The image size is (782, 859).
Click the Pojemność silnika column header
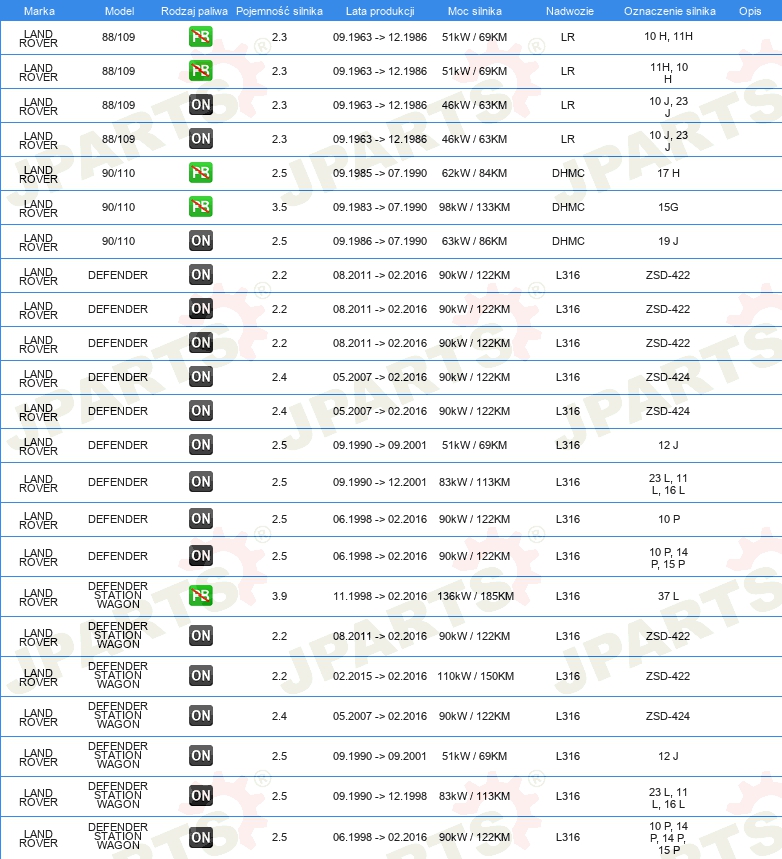click(x=279, y=11)
